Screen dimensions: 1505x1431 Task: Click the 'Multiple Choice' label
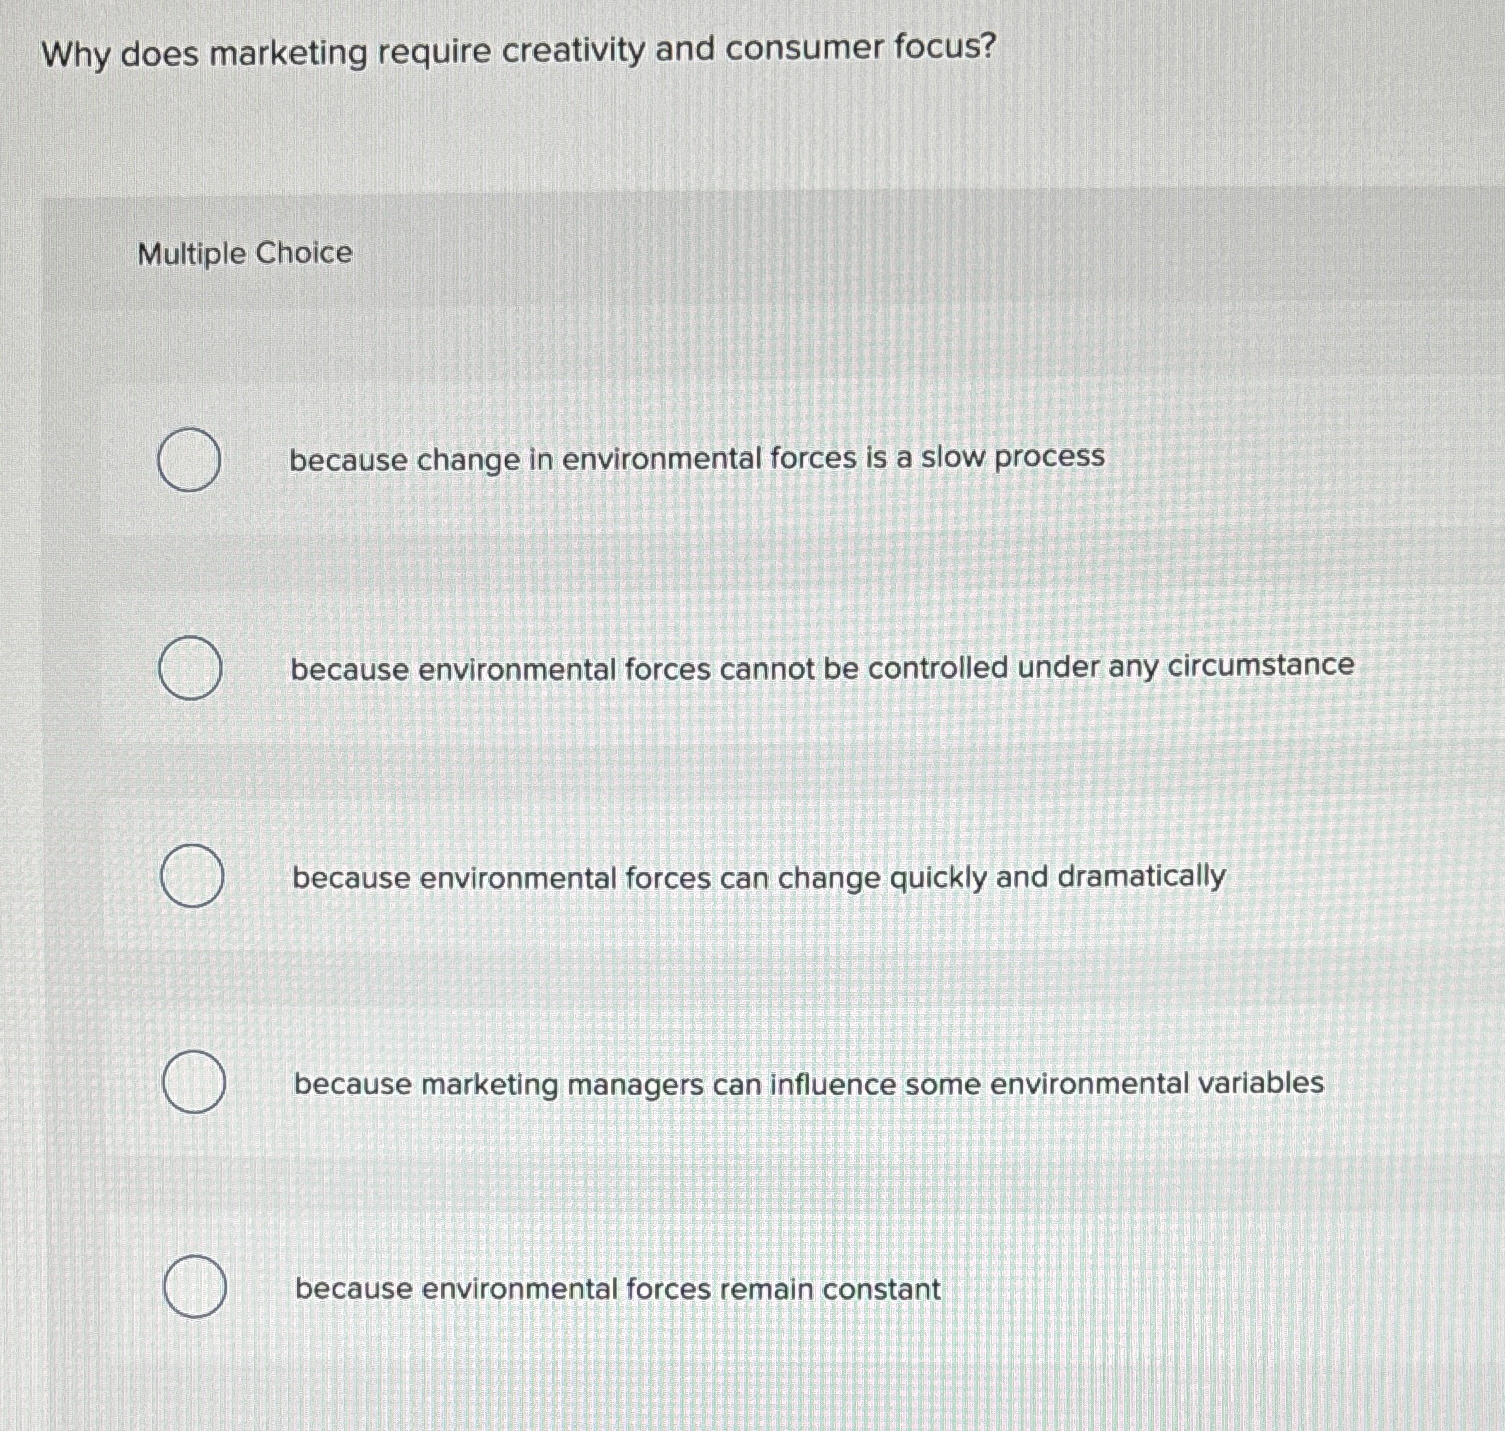[243, 254]
